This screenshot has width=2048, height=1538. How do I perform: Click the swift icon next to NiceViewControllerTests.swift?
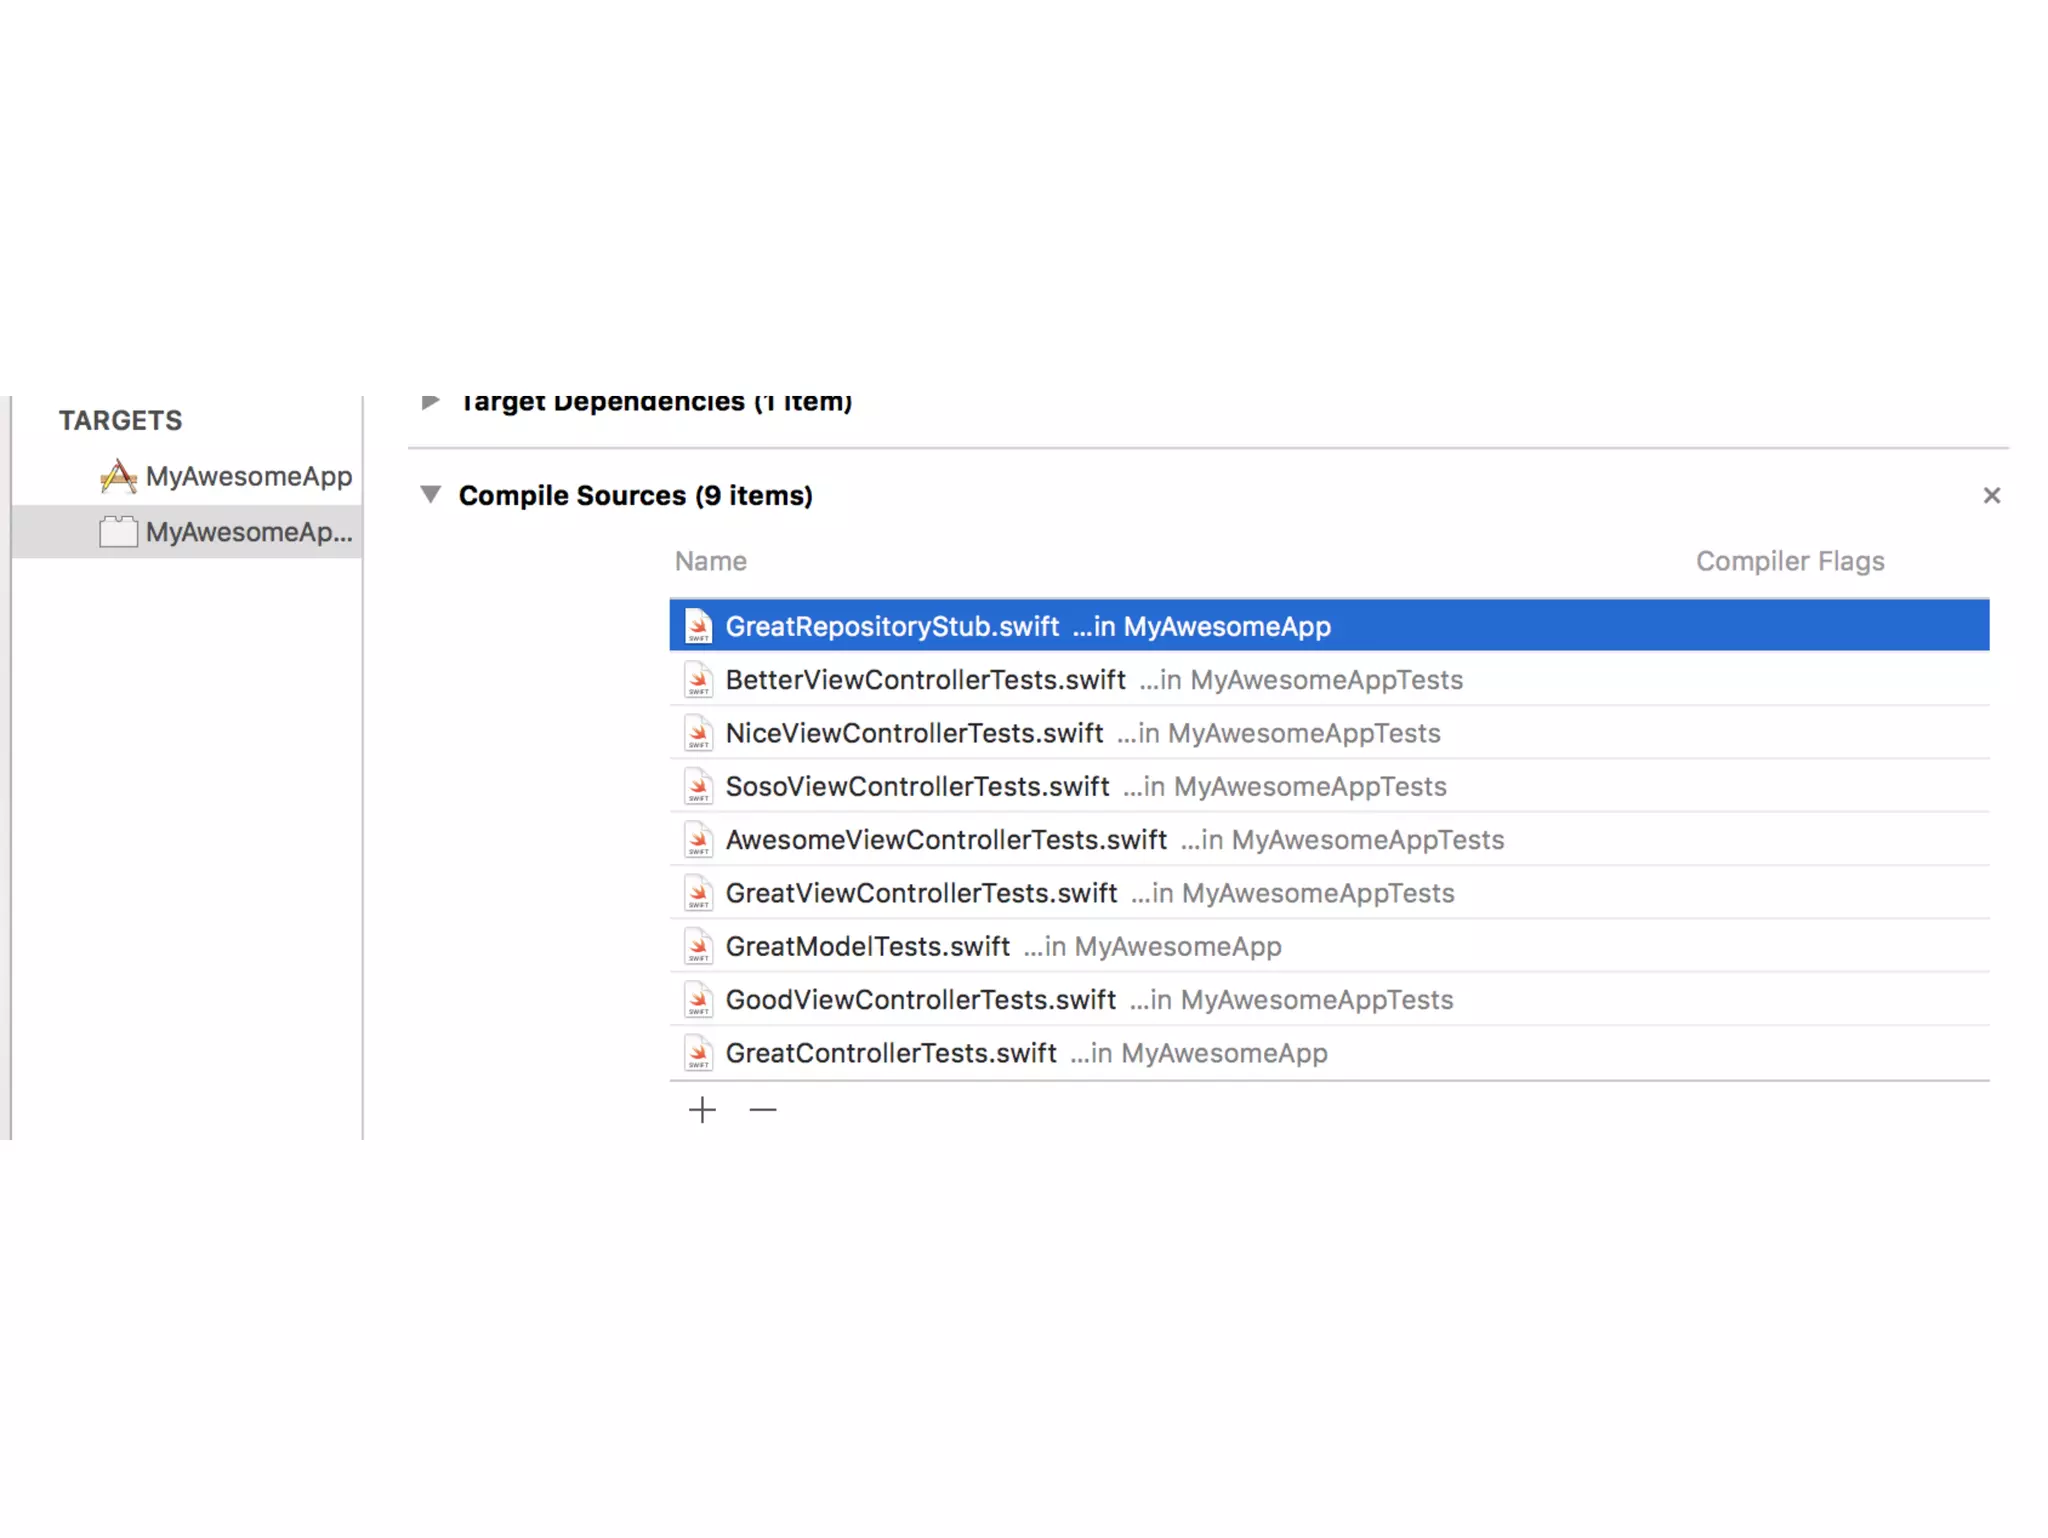[x=698, y=734]
